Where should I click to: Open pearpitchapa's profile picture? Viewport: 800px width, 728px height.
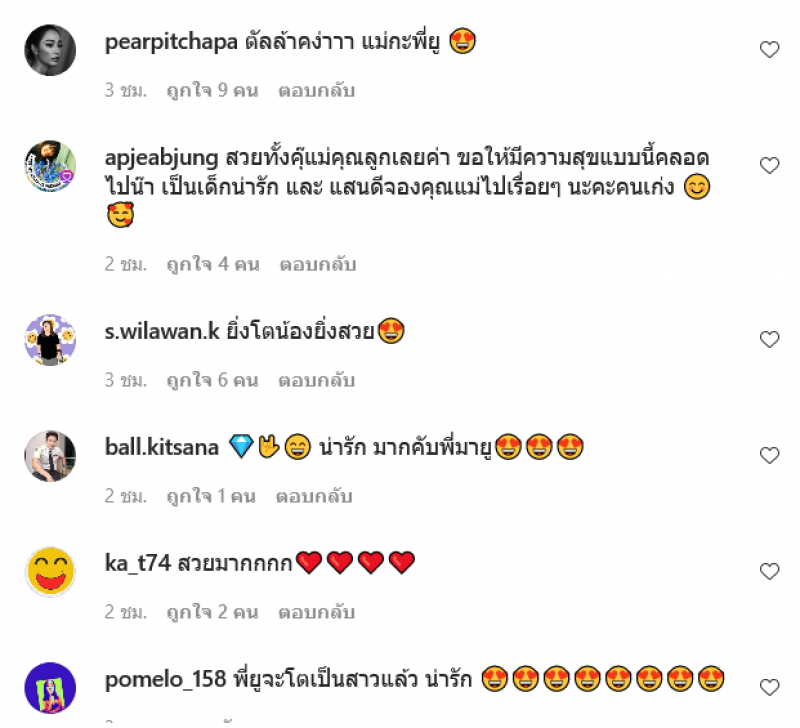click(50, 50)
